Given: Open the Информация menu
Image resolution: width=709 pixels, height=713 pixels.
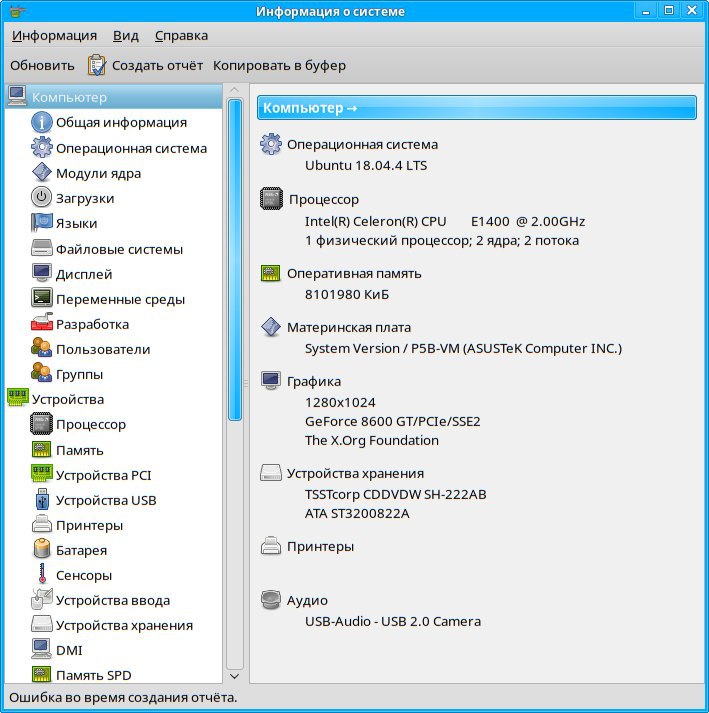Looking at the screenshot, I should 54,35.
